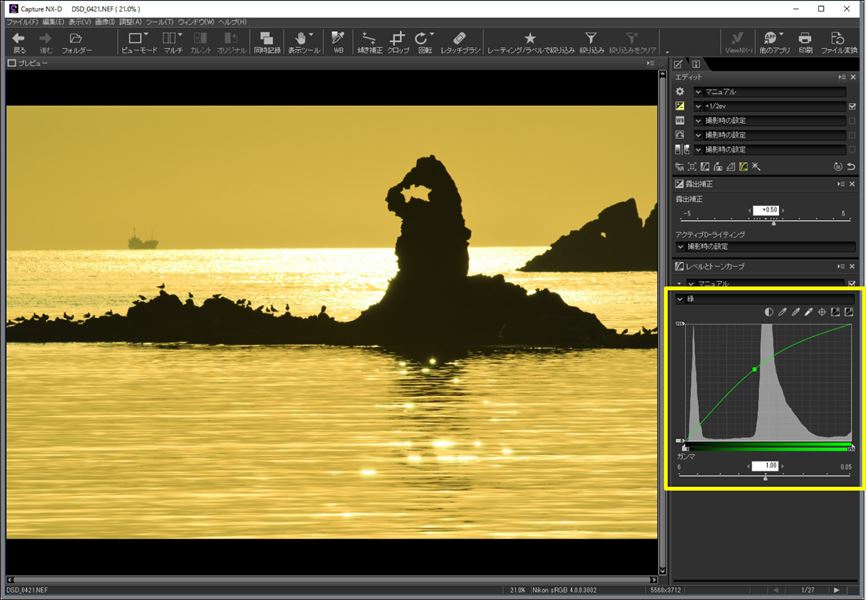Click the white balance icon in Edit list

pyautogui.click(x=680, y=120)
